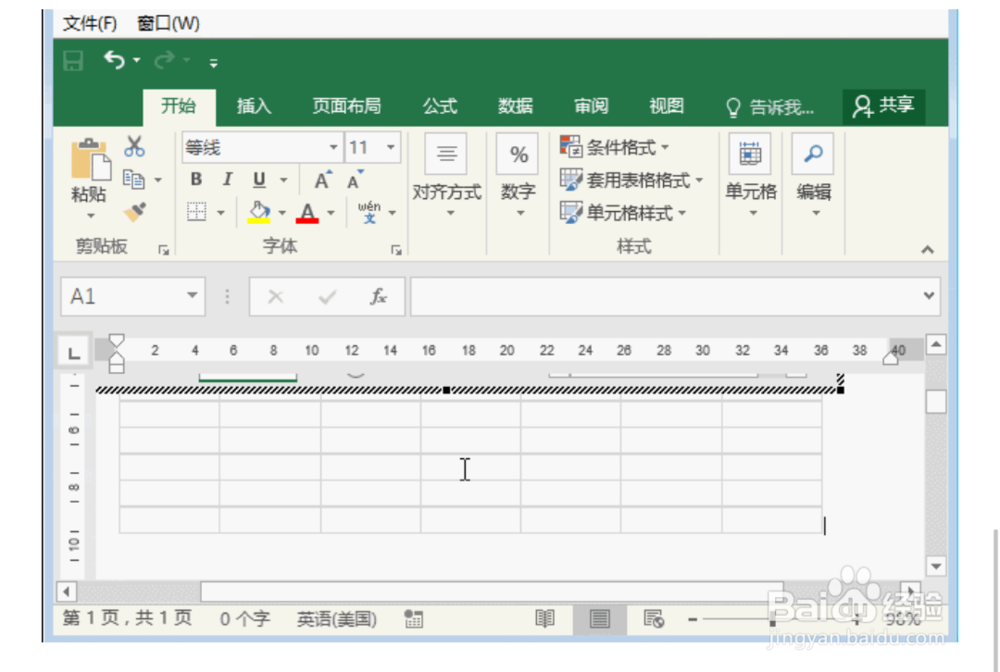Open the 页面布局 tab
1000x672 pixels.
[346, 106]
